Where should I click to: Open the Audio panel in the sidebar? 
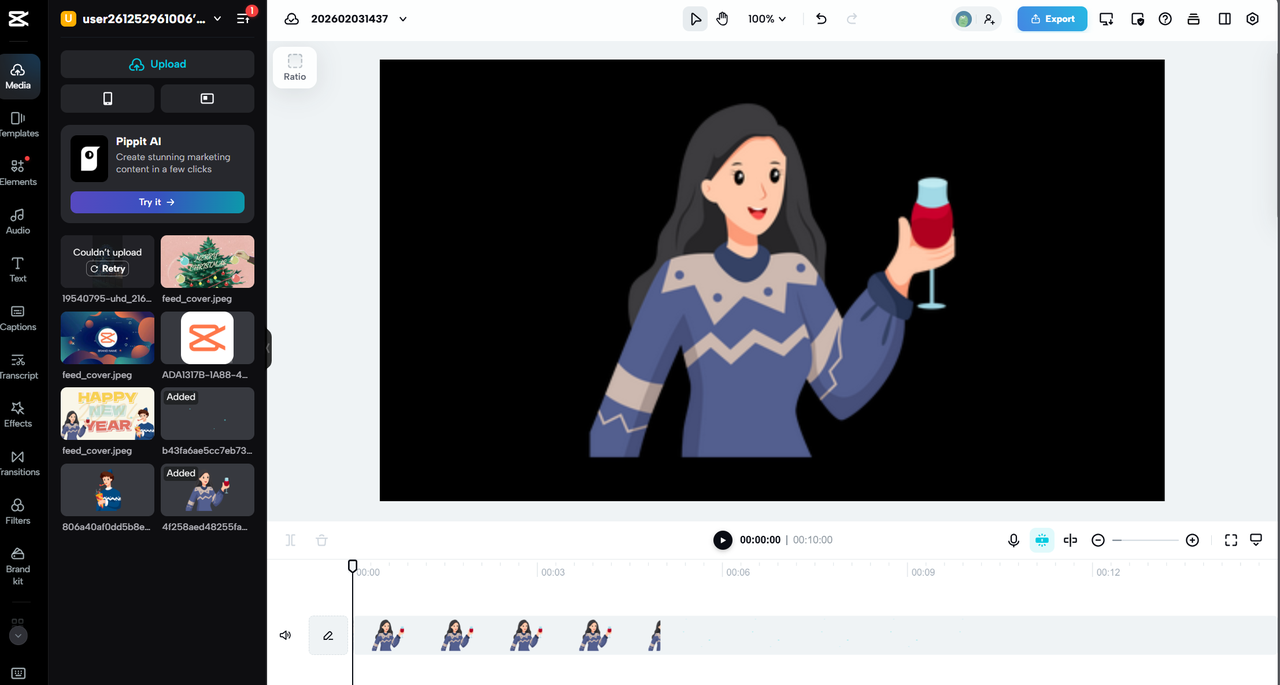click(x=17, y=221)
